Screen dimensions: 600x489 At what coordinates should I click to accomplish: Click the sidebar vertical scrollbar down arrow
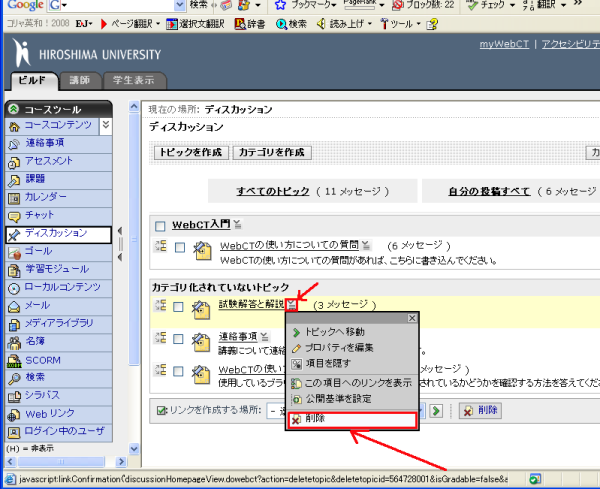[134, 448]
